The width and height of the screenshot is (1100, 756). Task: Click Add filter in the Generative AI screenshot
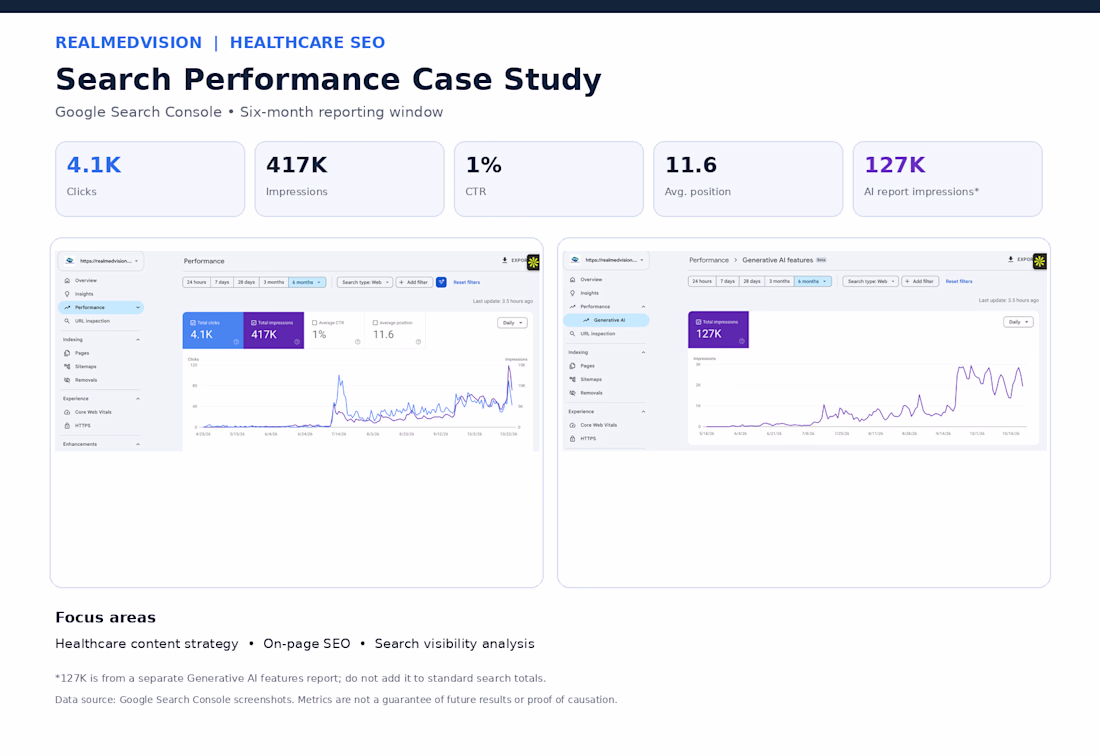tap(920, 281)
